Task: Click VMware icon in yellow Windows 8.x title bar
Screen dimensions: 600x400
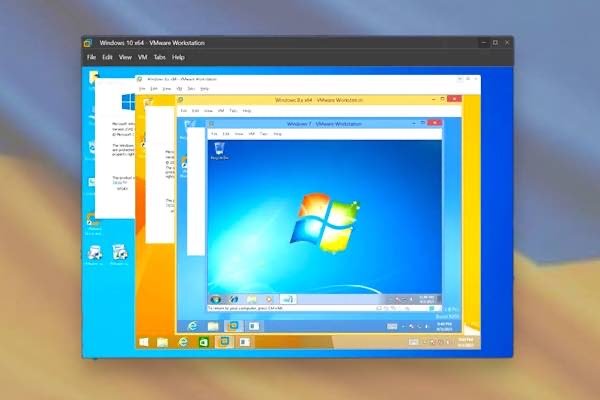Action: 180,100
